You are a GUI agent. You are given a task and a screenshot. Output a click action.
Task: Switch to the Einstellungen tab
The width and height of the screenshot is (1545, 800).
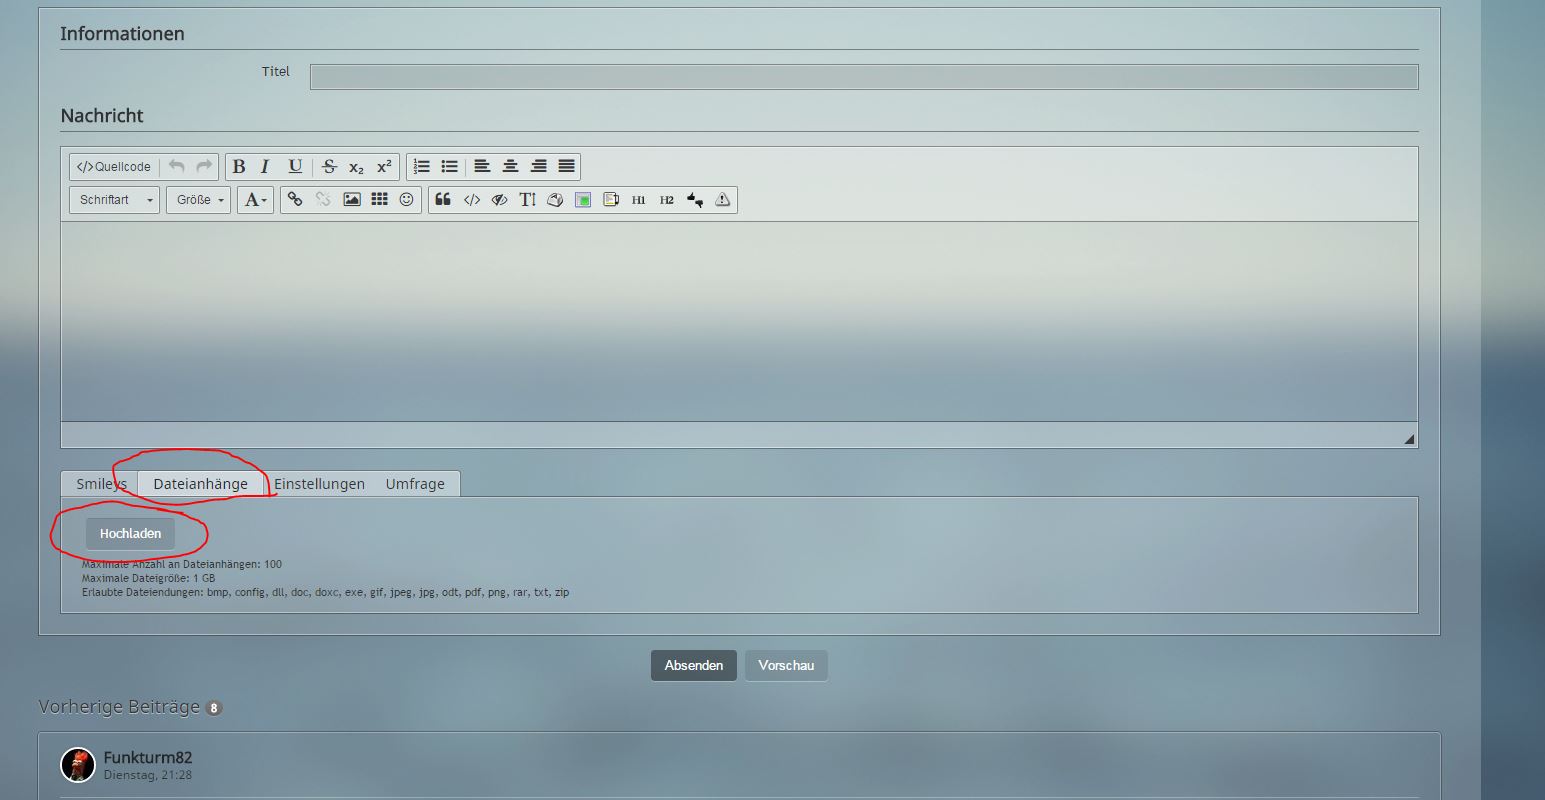click(x=319, y=484)
